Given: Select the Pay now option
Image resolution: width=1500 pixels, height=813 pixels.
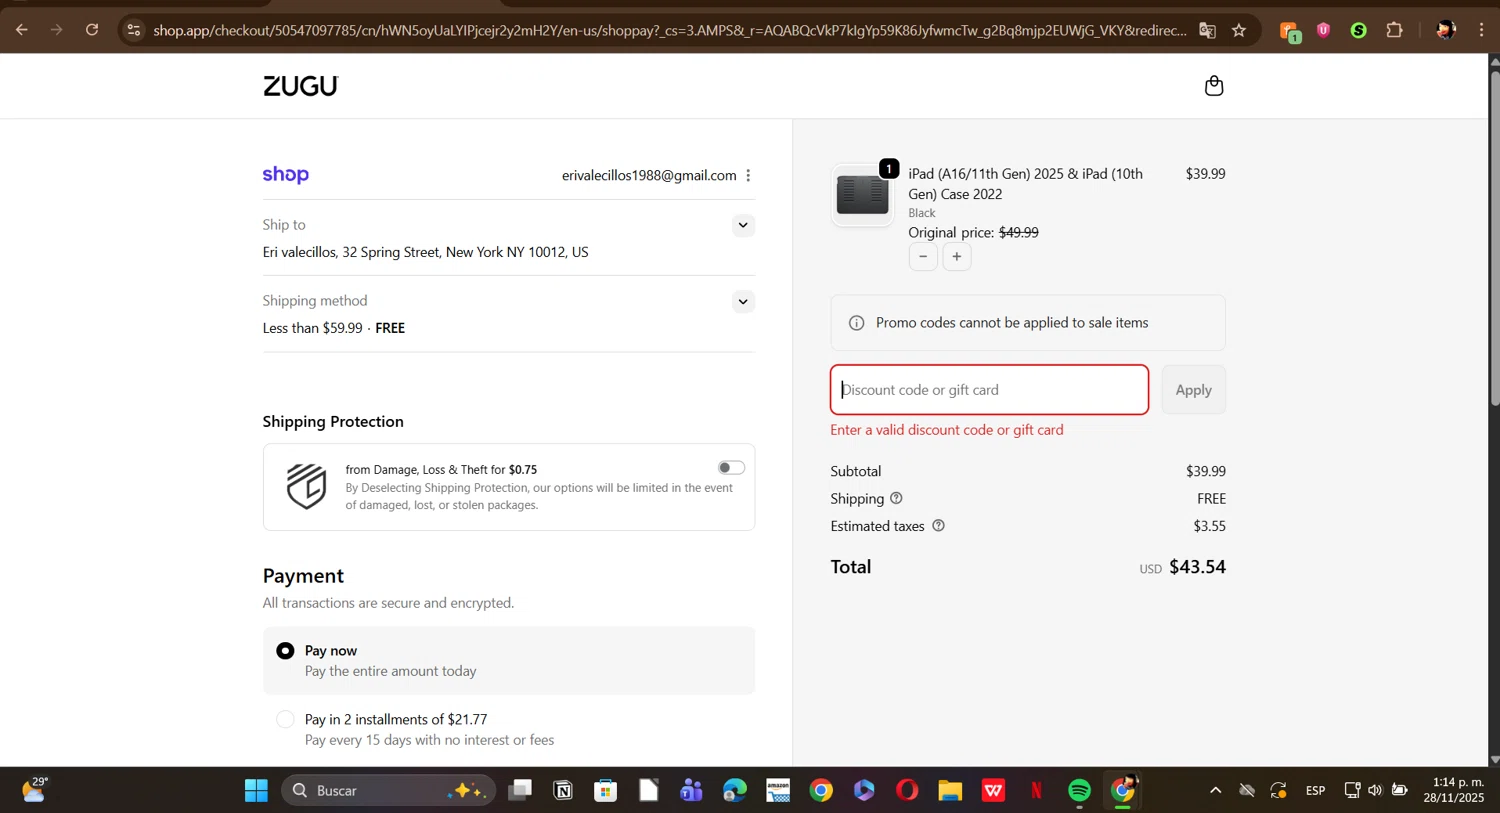Looking at the screenshot, I should (x=285, y=651).
